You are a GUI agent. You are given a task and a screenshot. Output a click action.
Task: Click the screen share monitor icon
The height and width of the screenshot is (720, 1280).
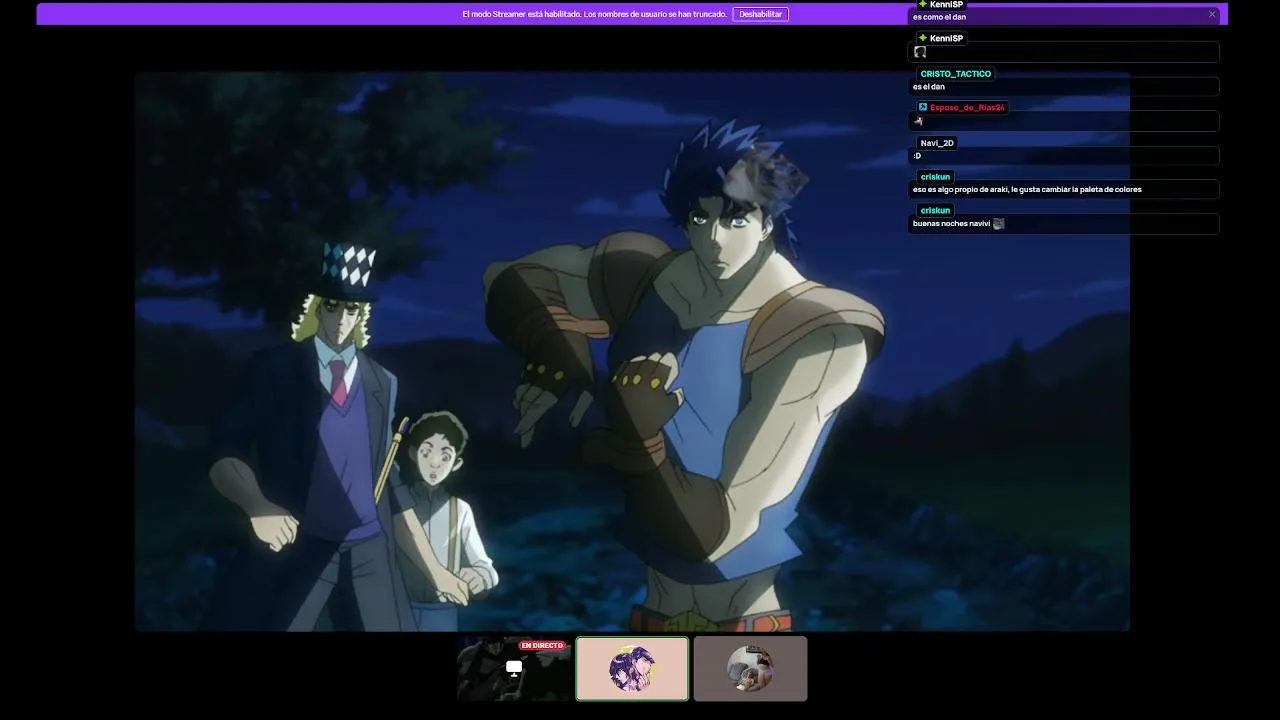click(514, 668)
